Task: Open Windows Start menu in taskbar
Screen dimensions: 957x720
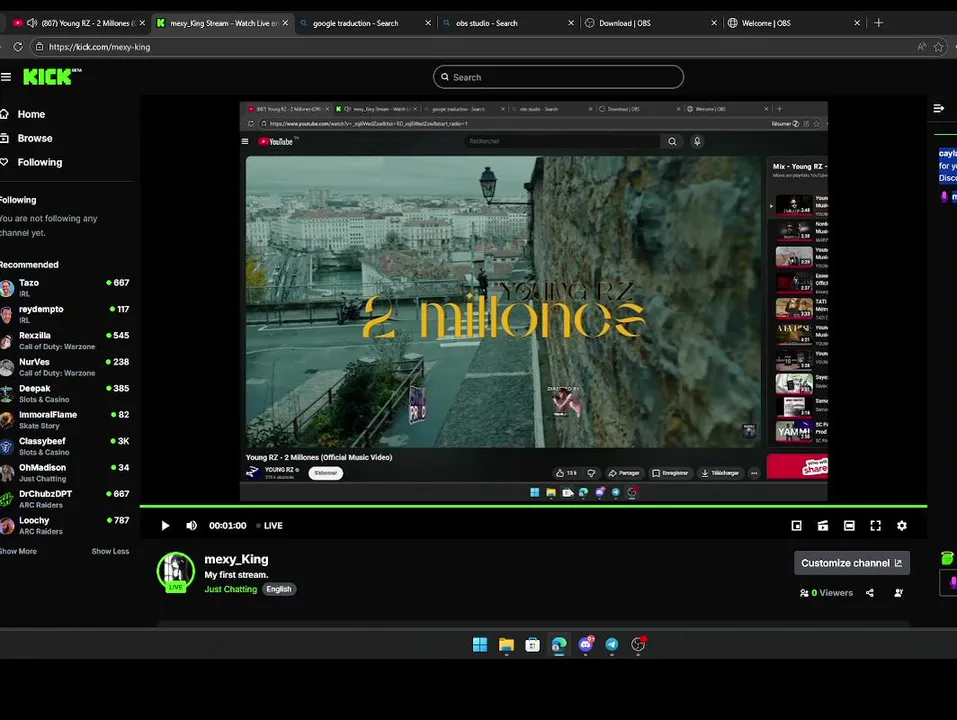Action: tap(480, 645)
